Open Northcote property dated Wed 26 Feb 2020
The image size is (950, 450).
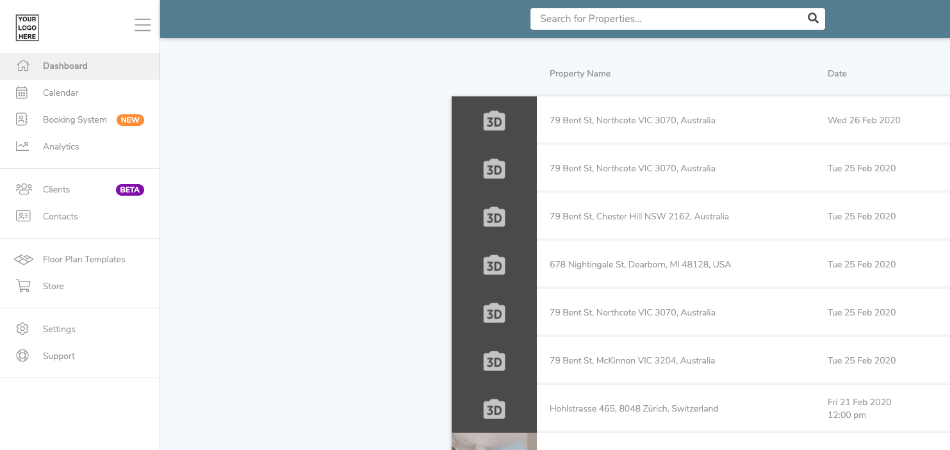pyautogui.click(x=632, y=121)
